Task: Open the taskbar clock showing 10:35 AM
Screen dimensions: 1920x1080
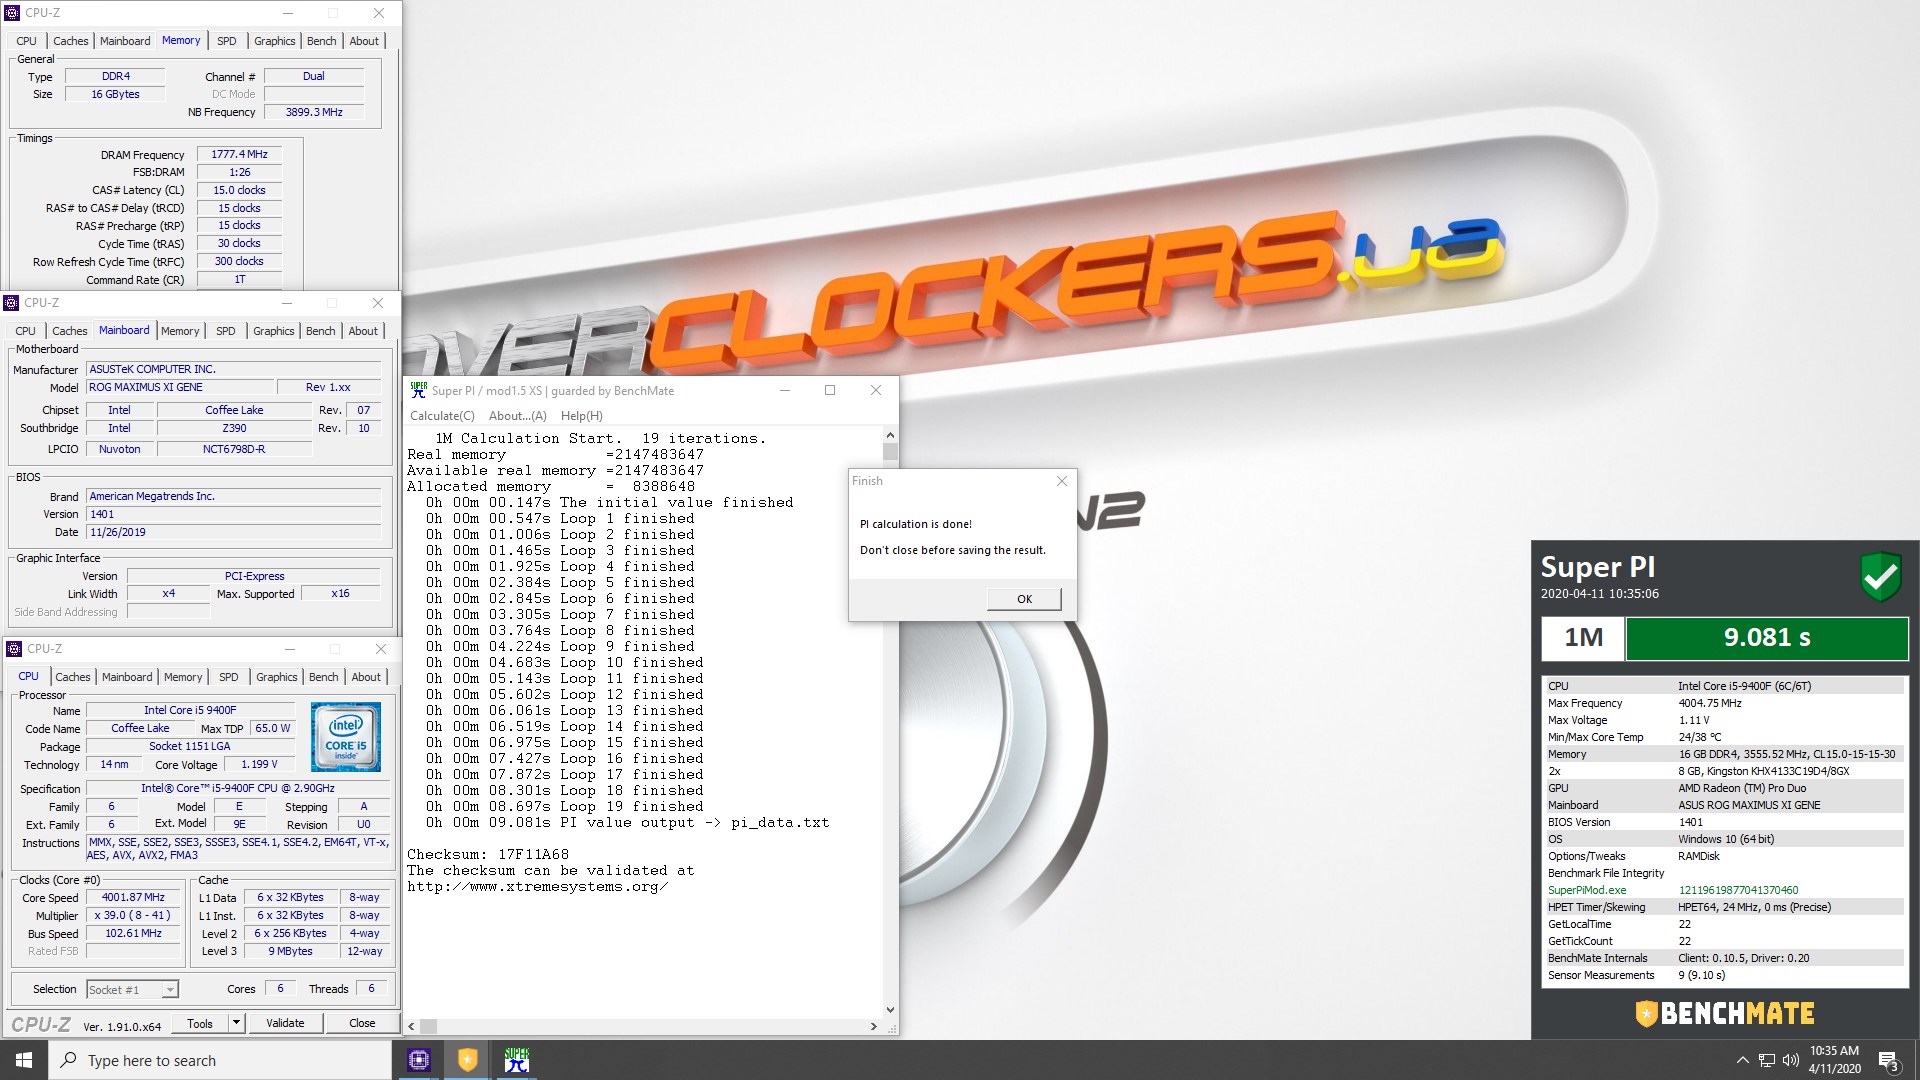Action: 1834,1060
